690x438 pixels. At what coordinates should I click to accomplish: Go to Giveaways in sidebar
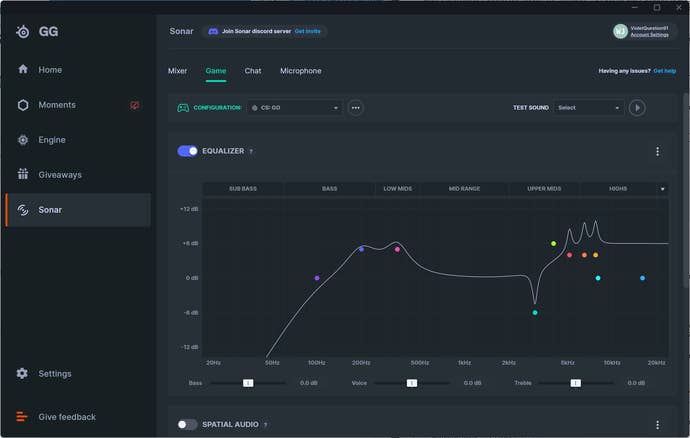pyautogui.click(x=60, y=175)
